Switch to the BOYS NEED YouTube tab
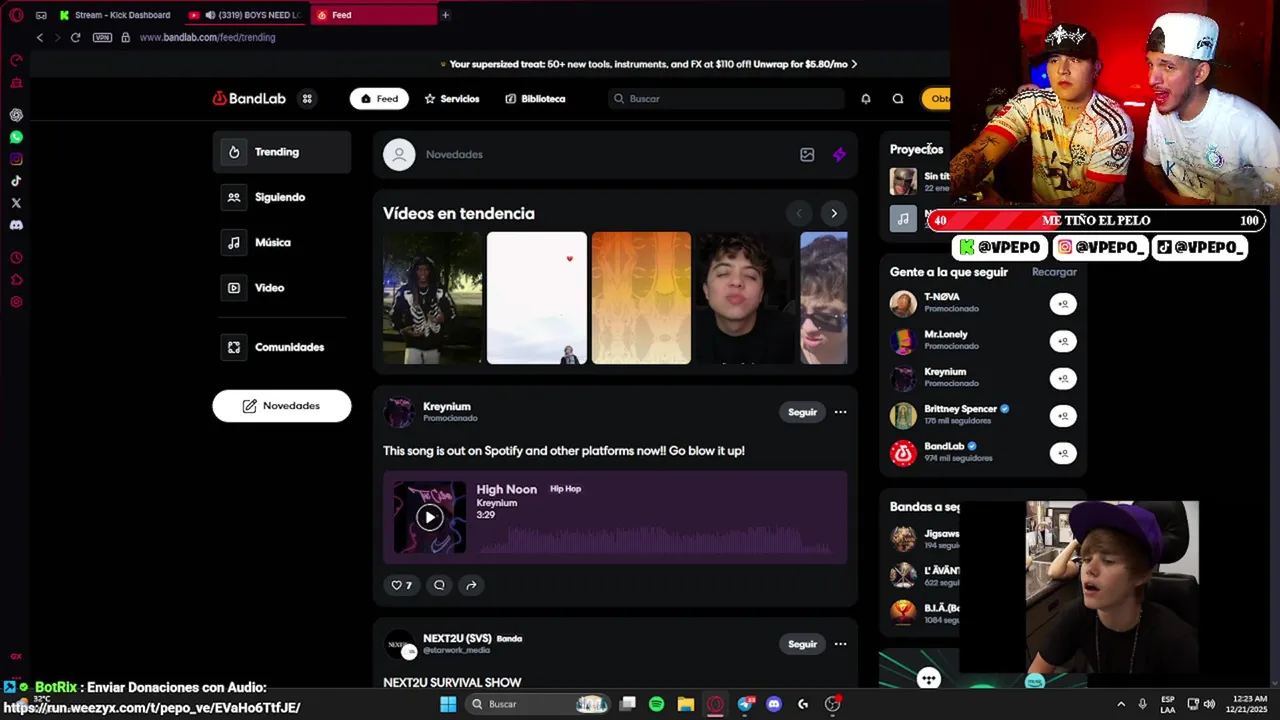Image resolution: width=1280 pixels, height=720 pixels. click(245, 15)
